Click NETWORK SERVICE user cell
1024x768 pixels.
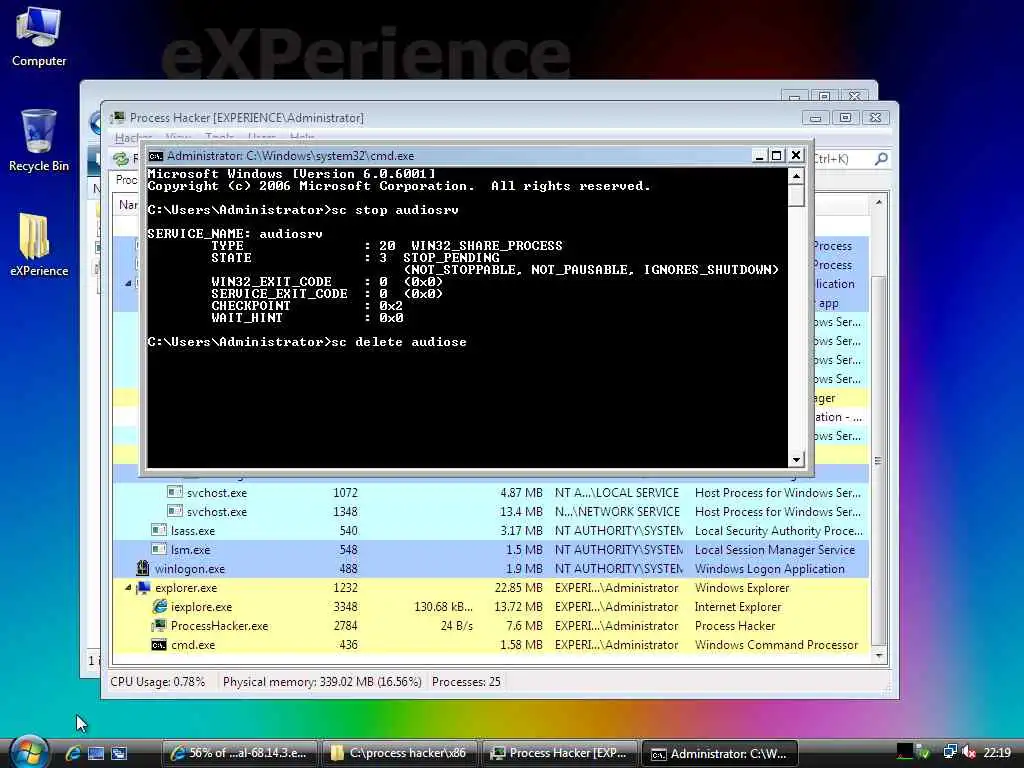617,512
